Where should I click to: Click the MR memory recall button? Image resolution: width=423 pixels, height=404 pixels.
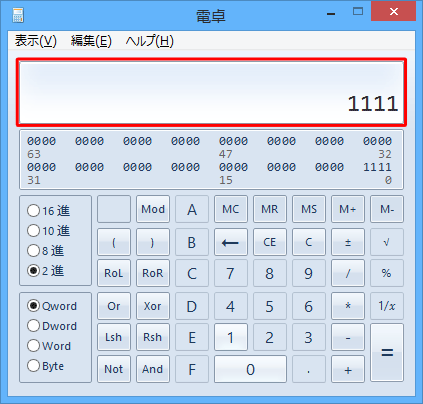click(x=270, y=209)
